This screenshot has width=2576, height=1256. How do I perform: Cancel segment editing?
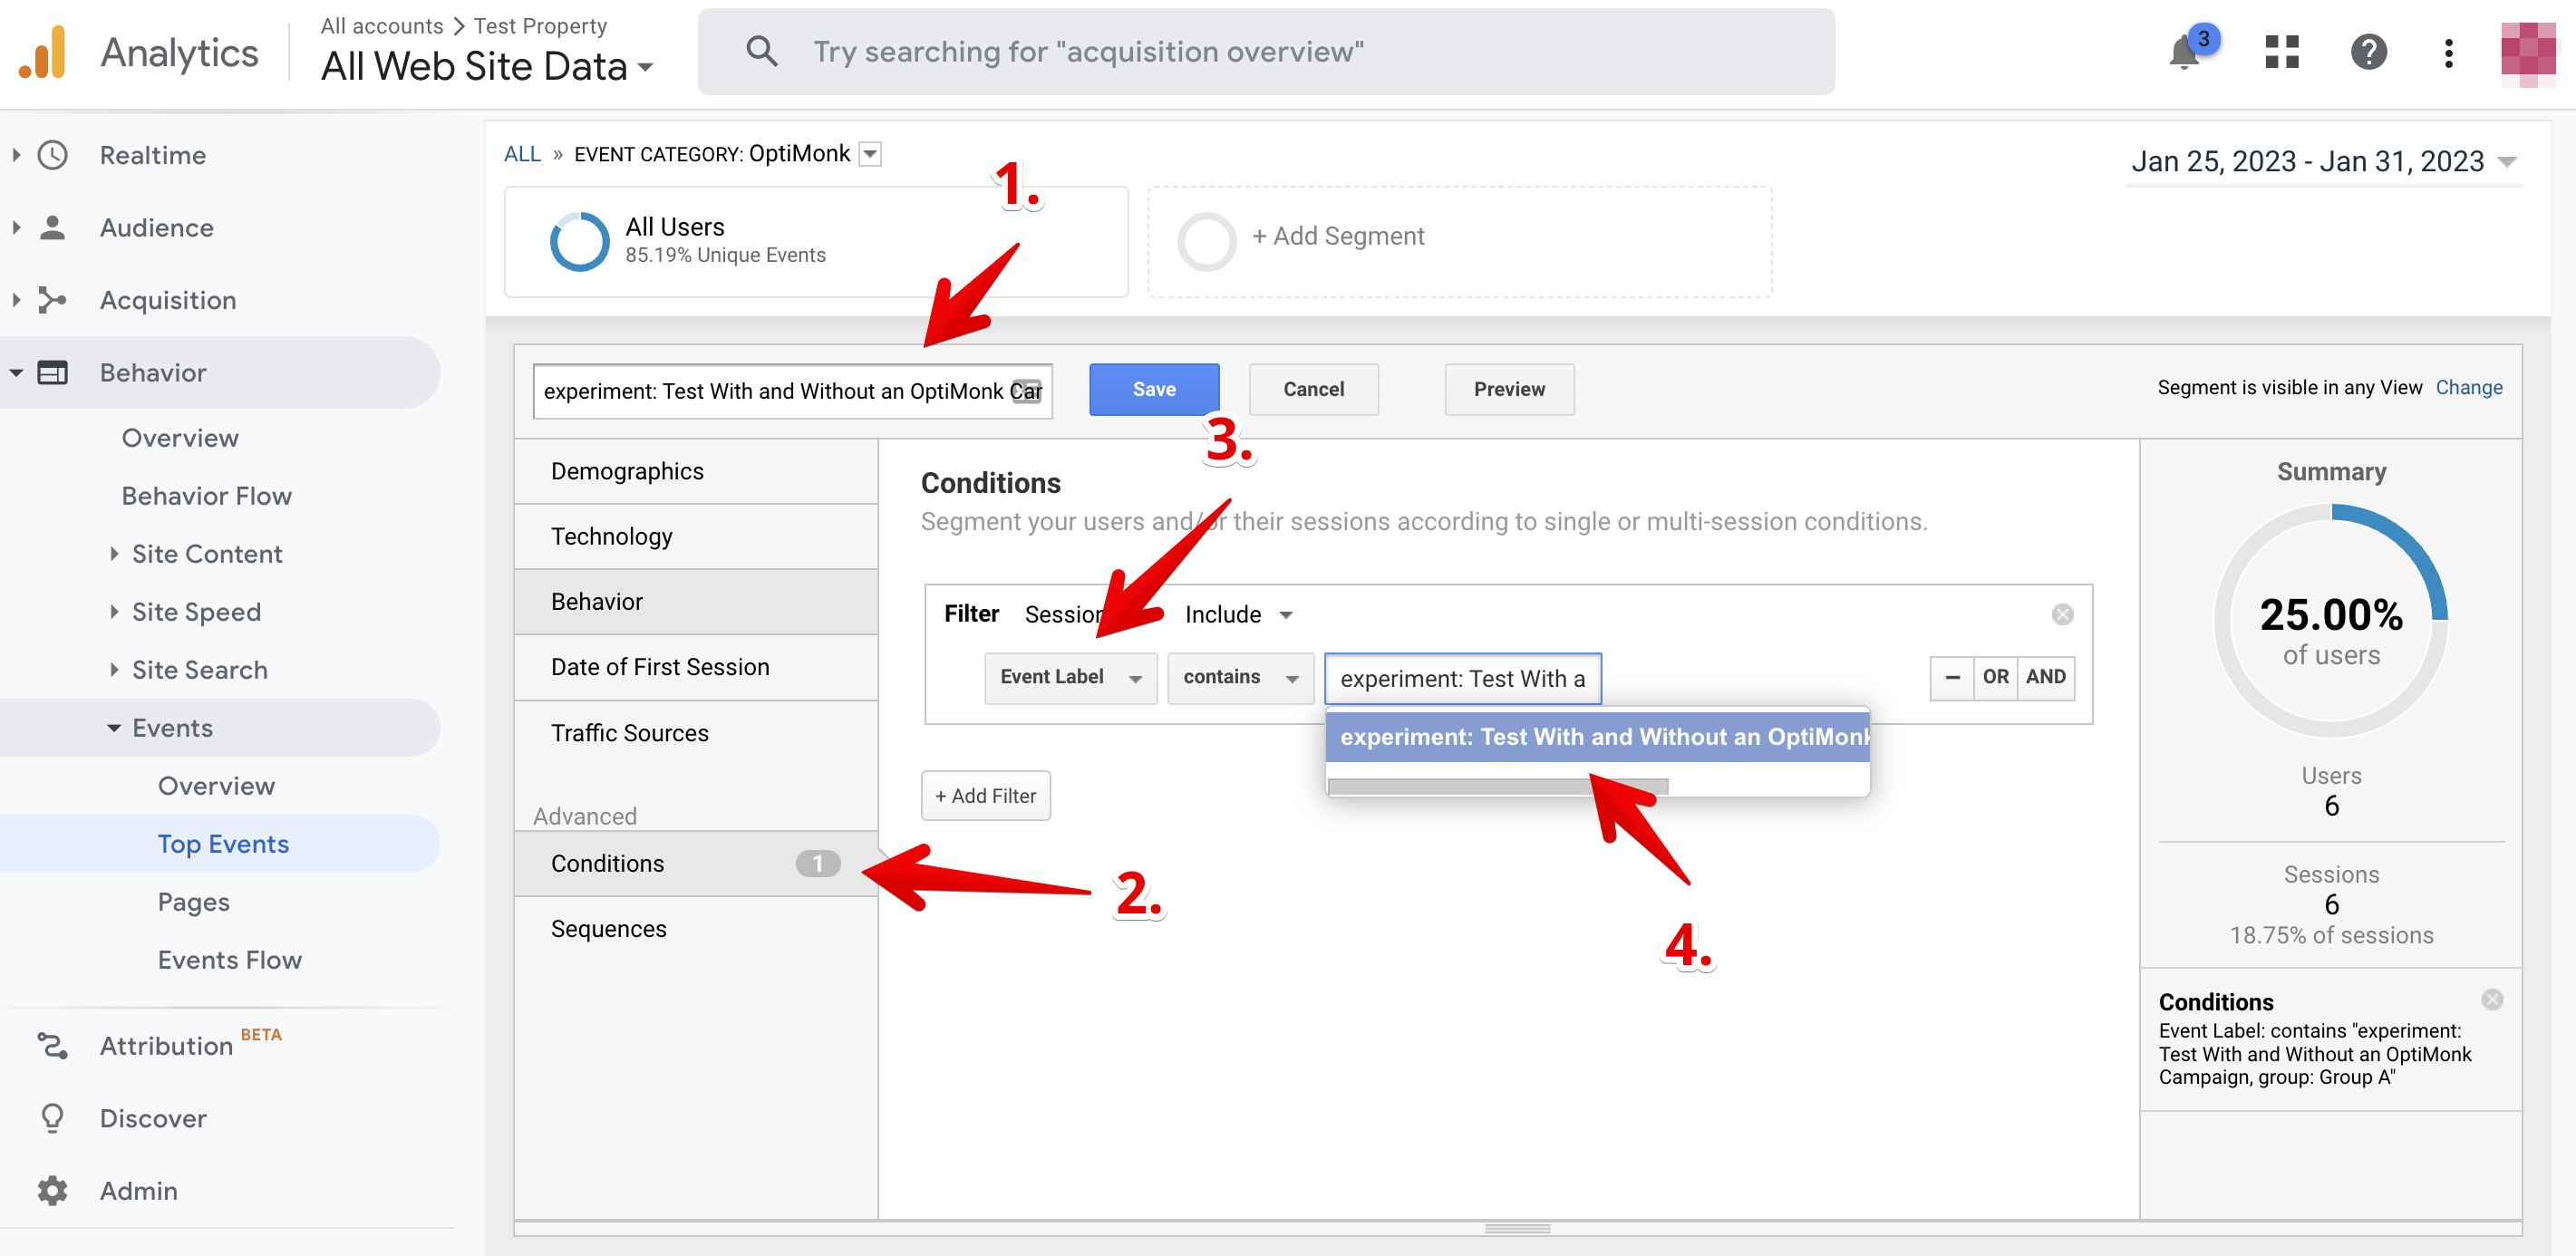click(x=1313, y=389)
